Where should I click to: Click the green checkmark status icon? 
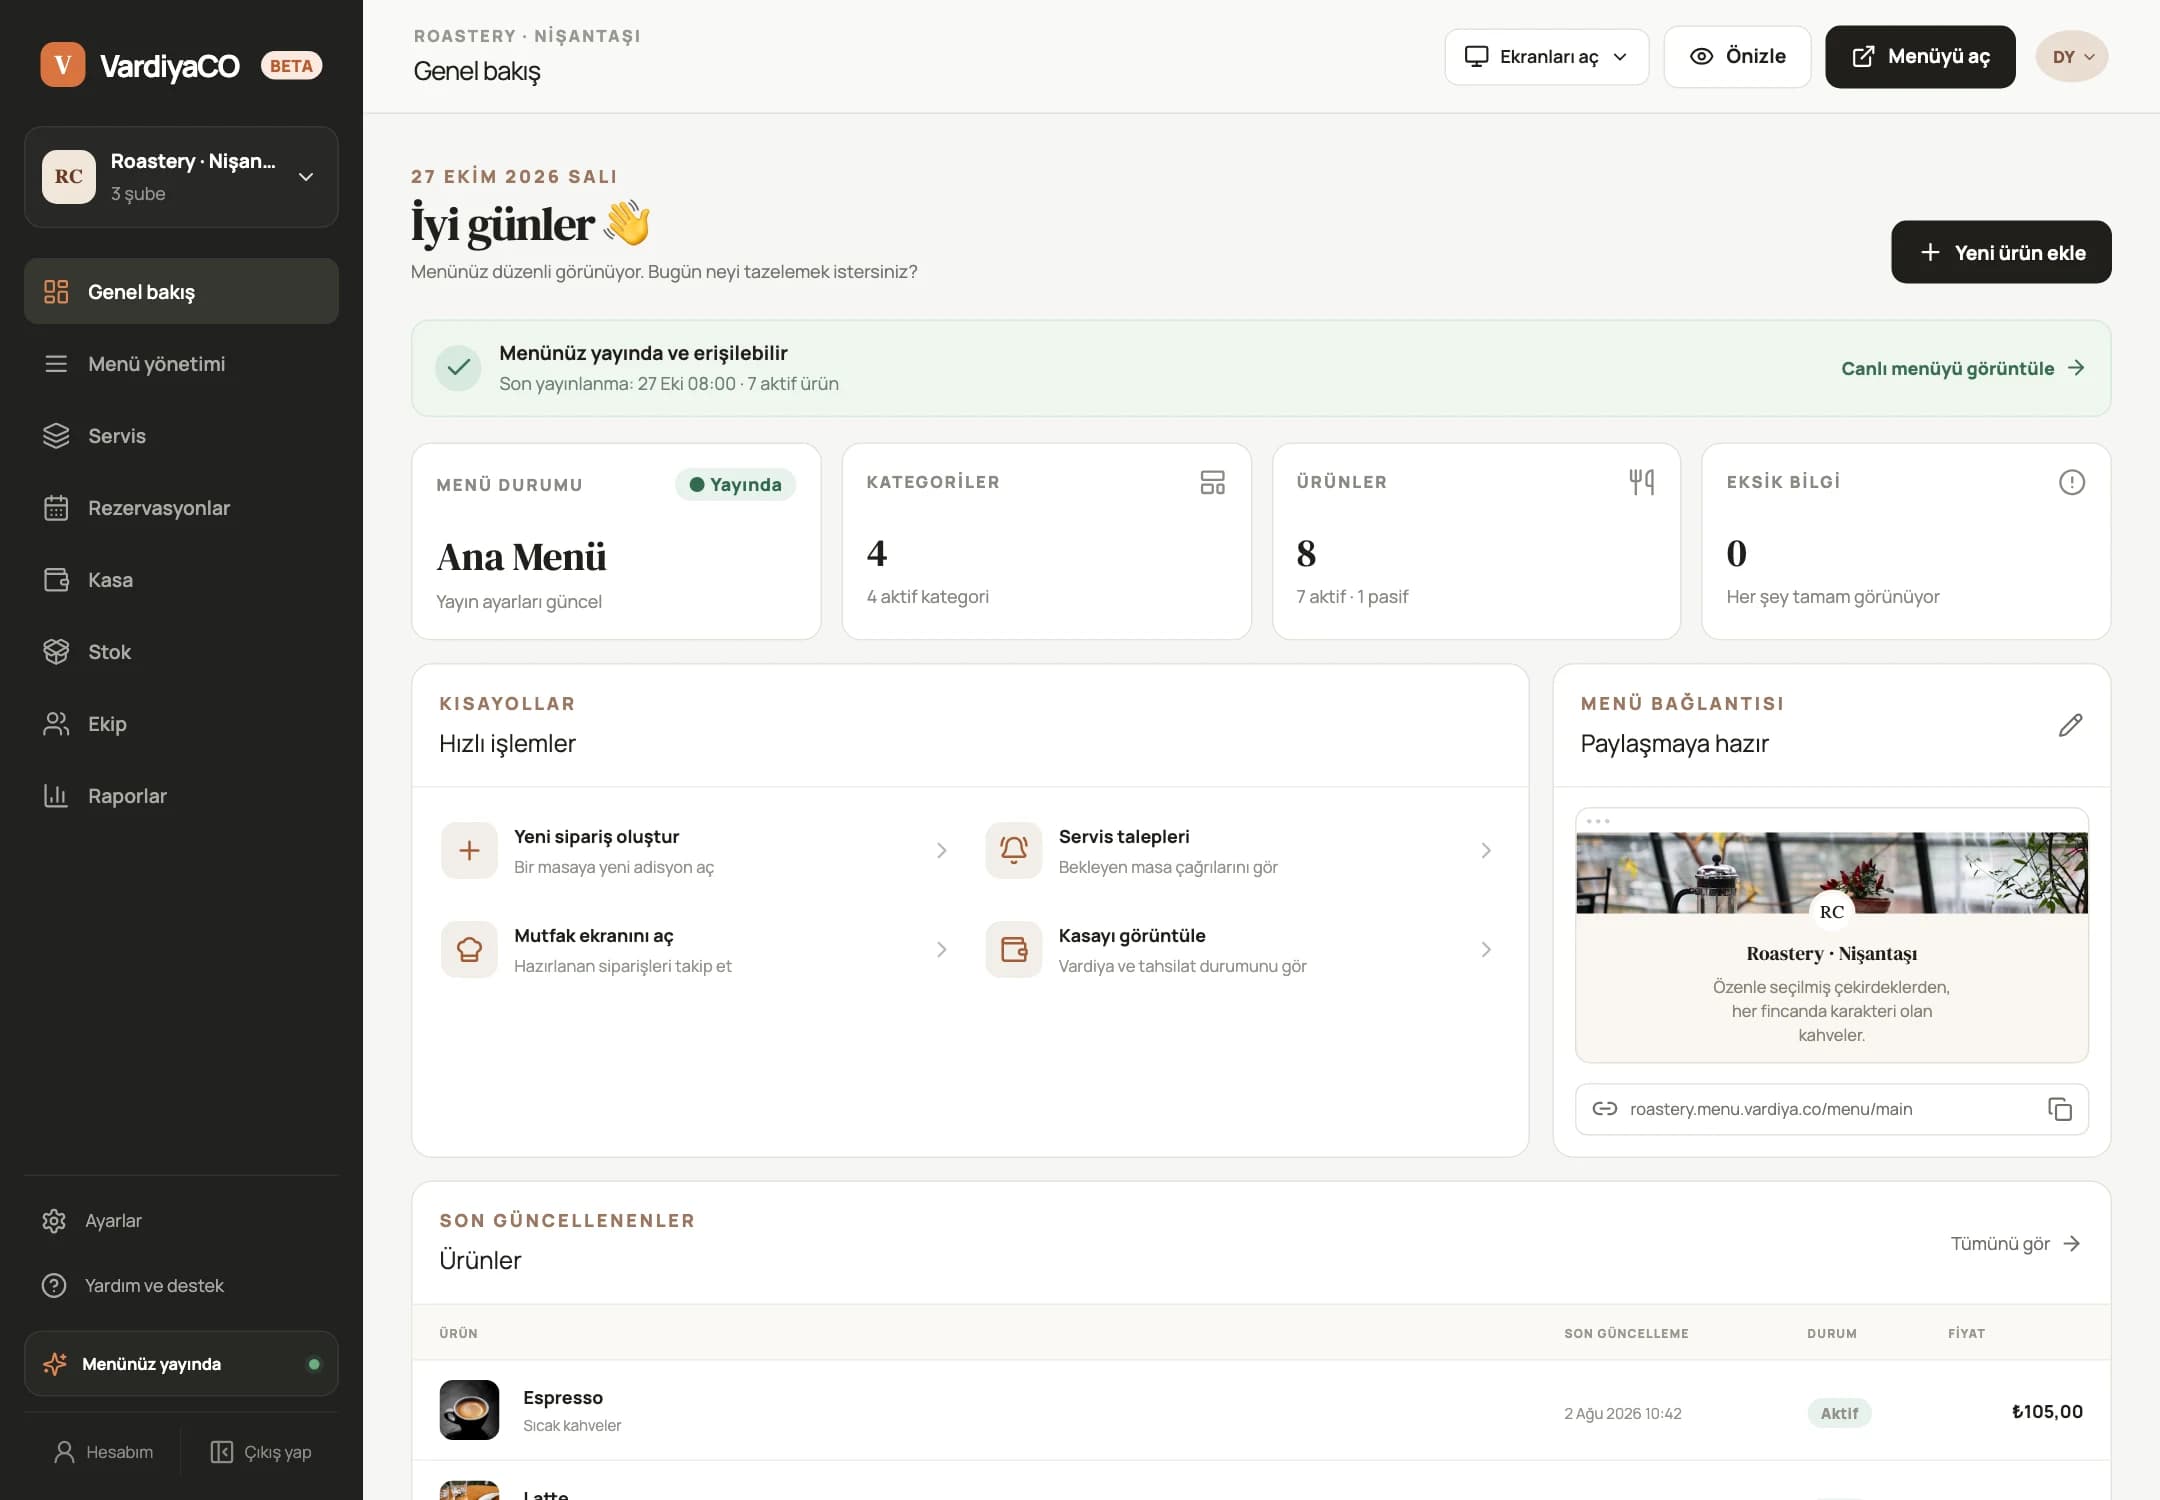click(x=458, y=368)
